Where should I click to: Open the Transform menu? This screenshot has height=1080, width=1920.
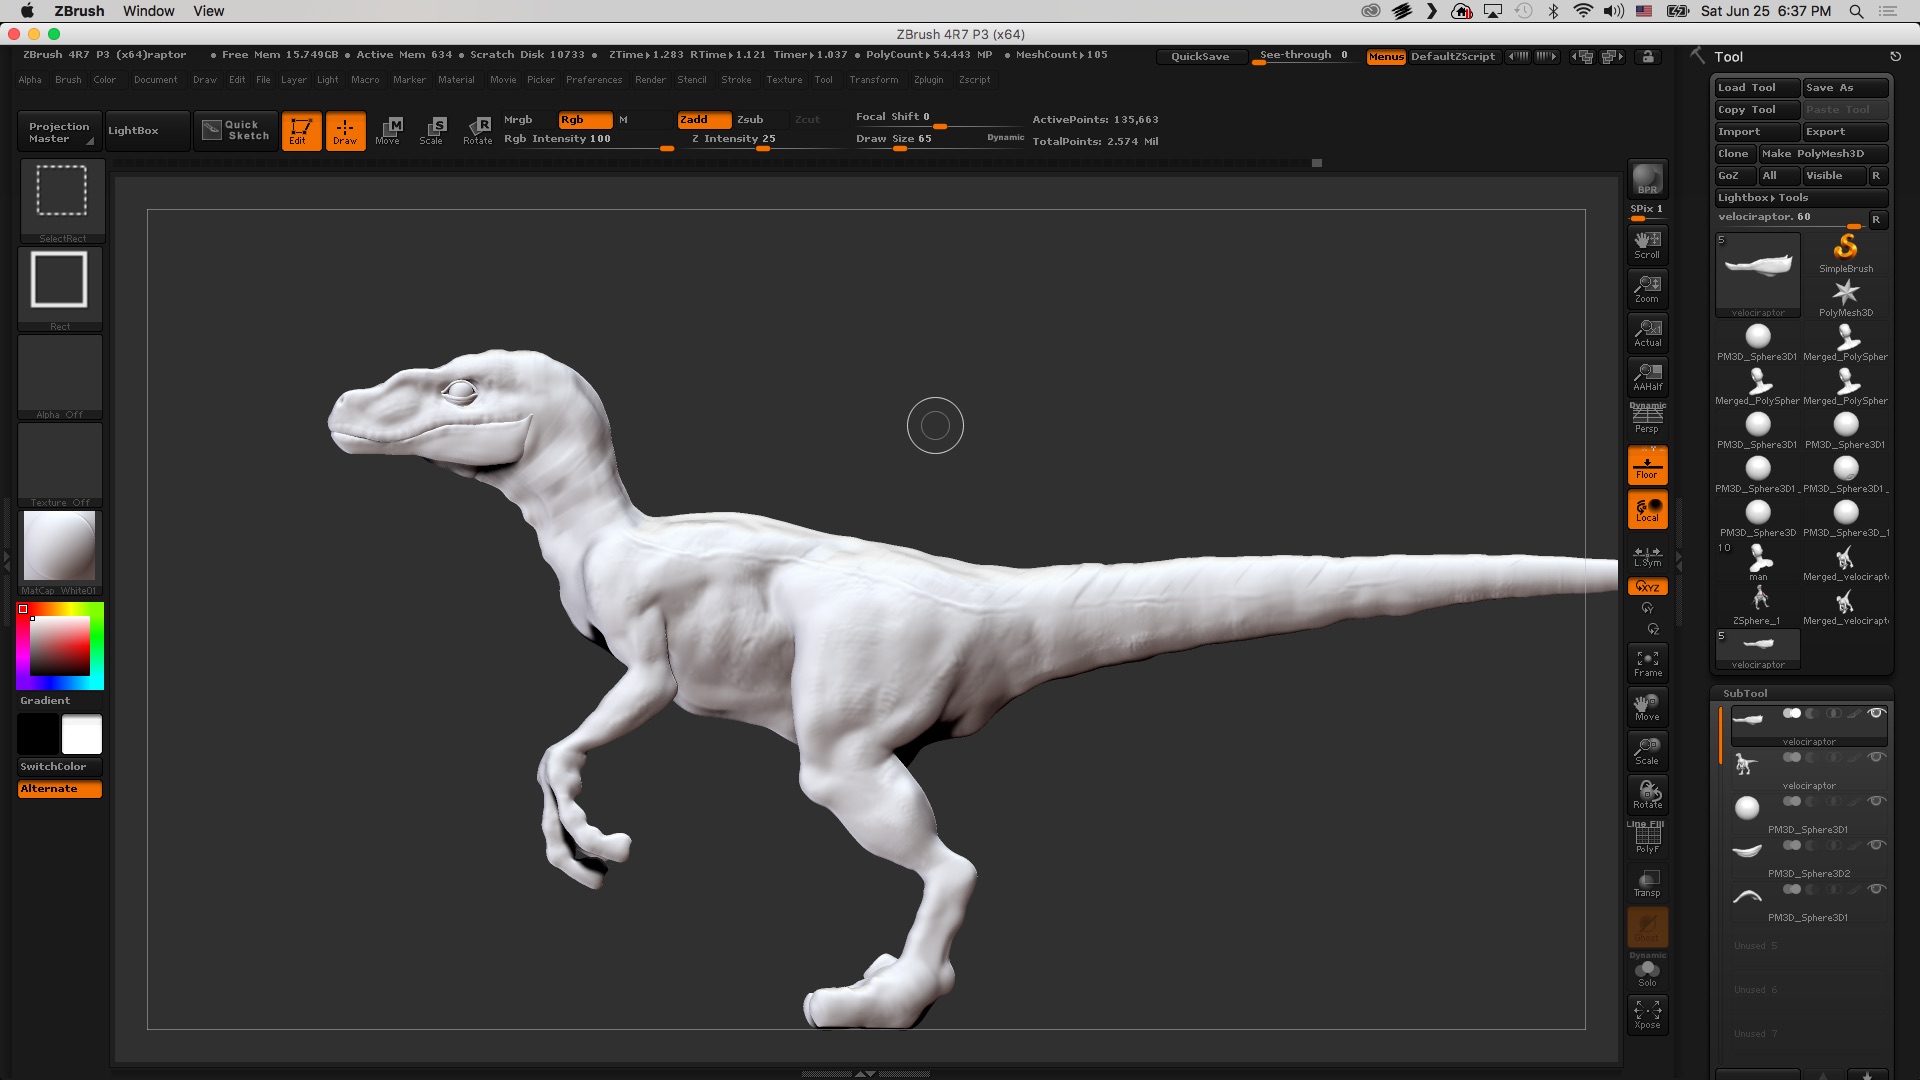pos(874,80)
